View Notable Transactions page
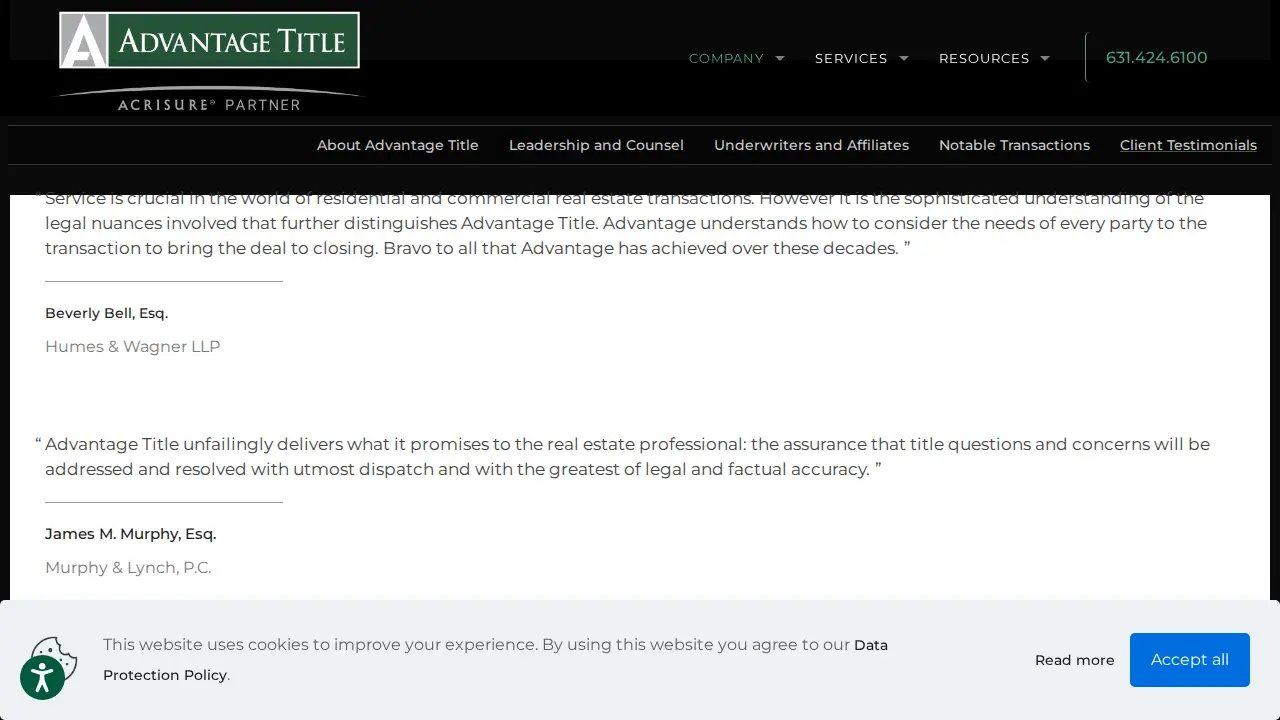1280x720 pixels. pos(1014,145)
